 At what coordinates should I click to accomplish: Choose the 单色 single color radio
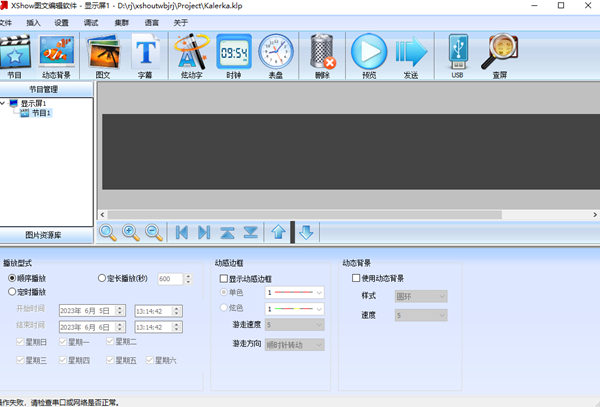(x=224, y=292)
